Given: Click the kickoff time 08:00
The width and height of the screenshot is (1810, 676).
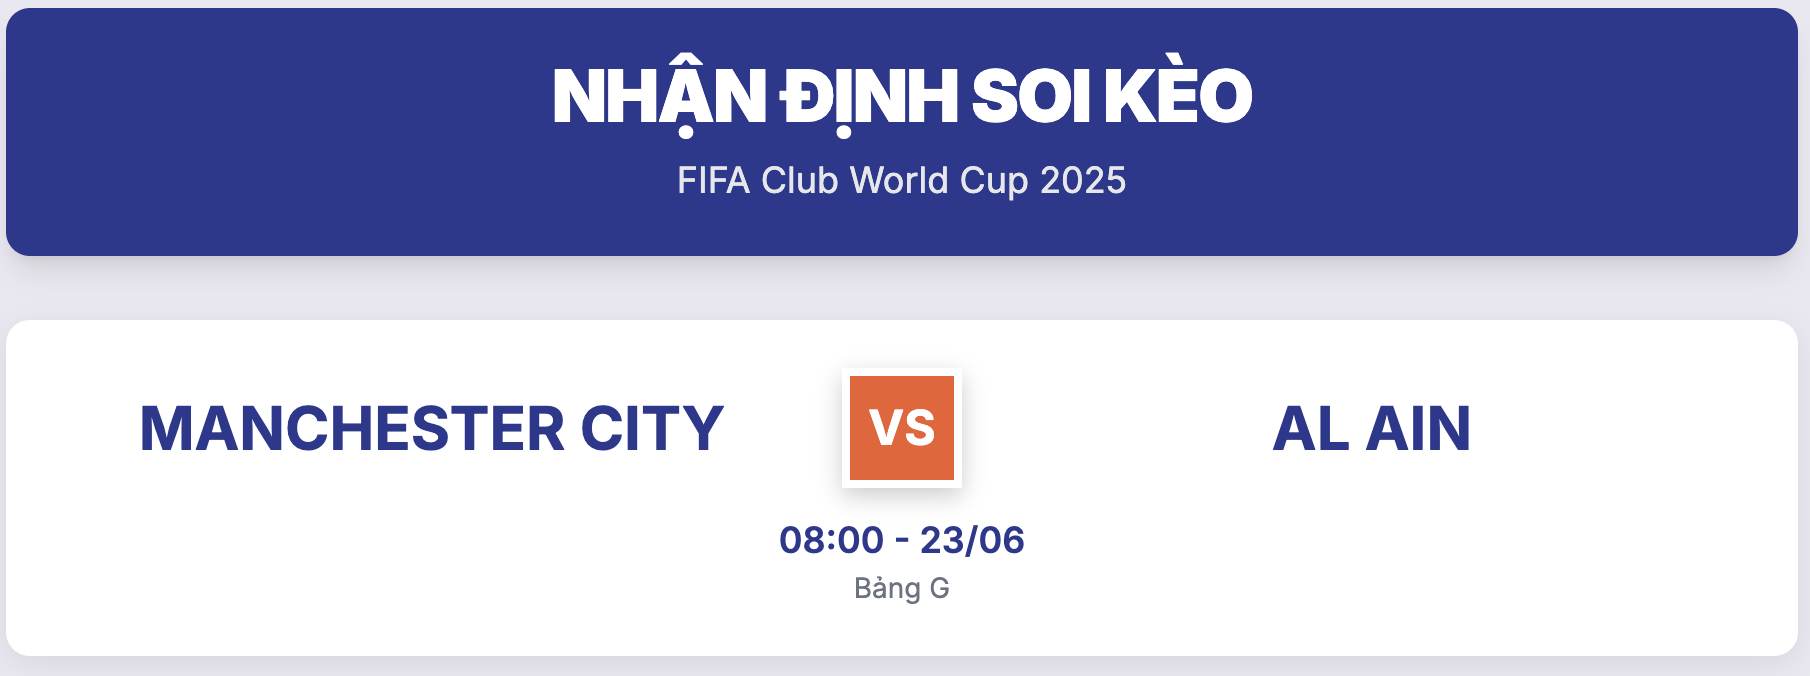Looking at the screenshot, I should pos(832,540).
